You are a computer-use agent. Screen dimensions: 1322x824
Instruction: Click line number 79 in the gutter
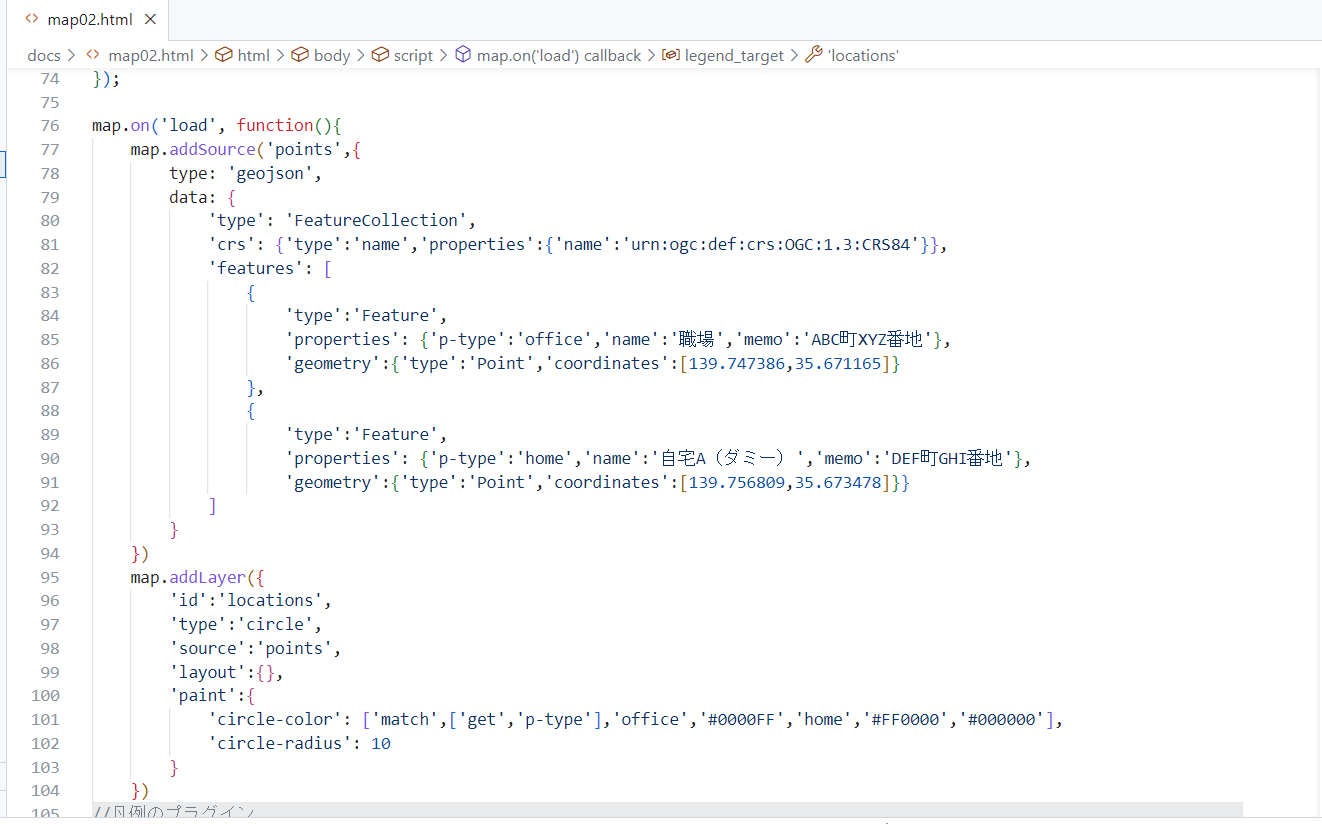[x=50, y=197]
